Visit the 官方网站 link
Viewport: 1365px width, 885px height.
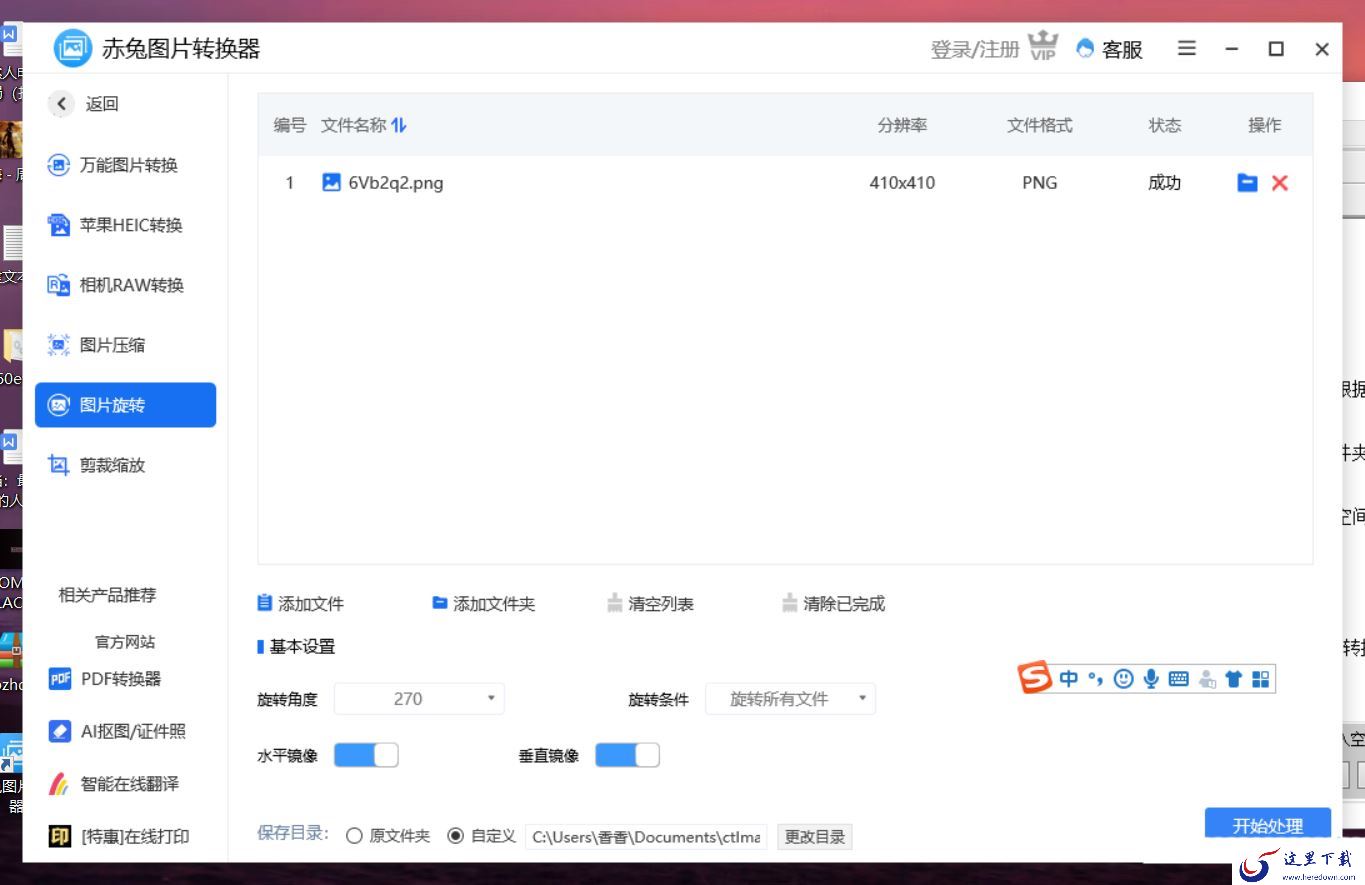(125, 642)
